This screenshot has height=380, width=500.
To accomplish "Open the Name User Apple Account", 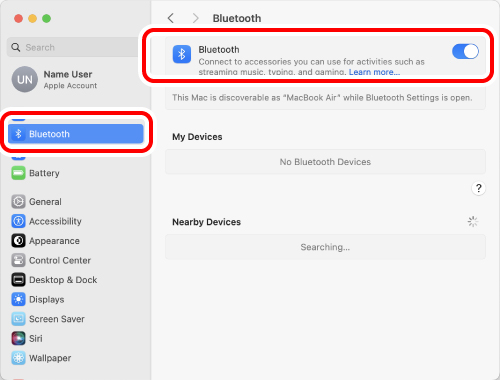I will tap(55, 80).
